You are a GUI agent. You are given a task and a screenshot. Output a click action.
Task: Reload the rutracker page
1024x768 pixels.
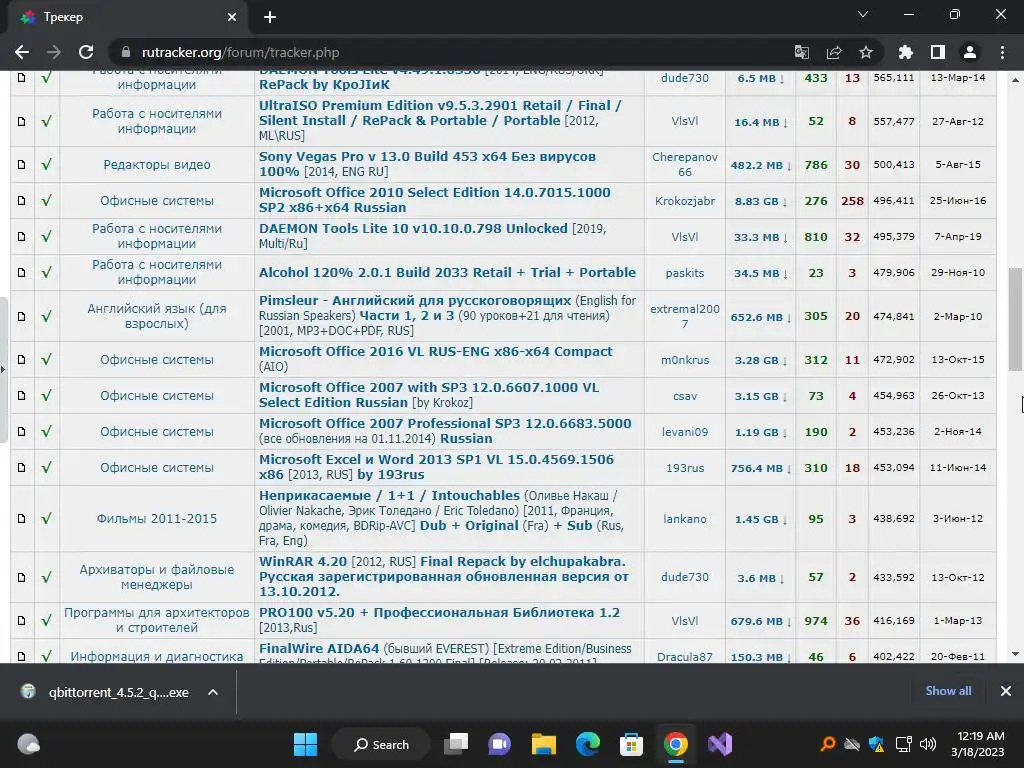[86, 52]
